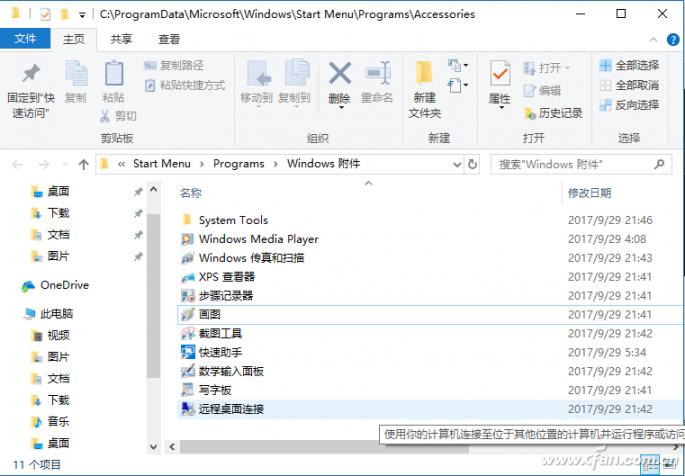This screenshot has width=685, height=476.
Task: Click the Select none icon
Action: coord(605,85)
